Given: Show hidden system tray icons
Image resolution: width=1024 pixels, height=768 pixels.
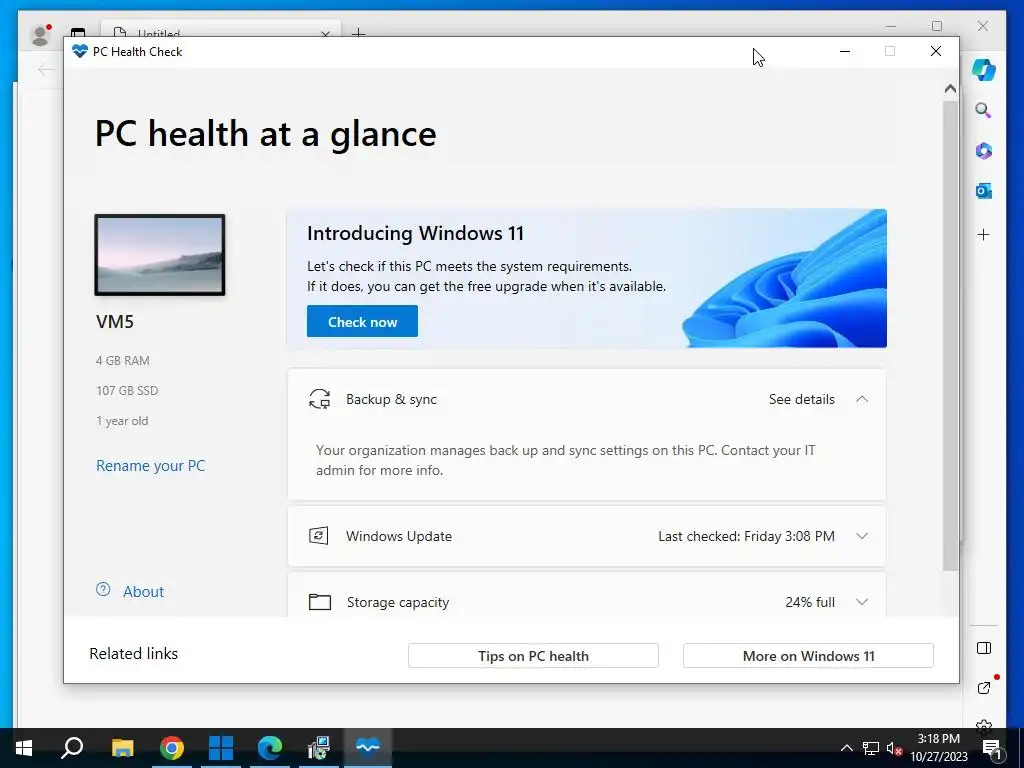Looking at the screenshot, I should tap(846, 748).
